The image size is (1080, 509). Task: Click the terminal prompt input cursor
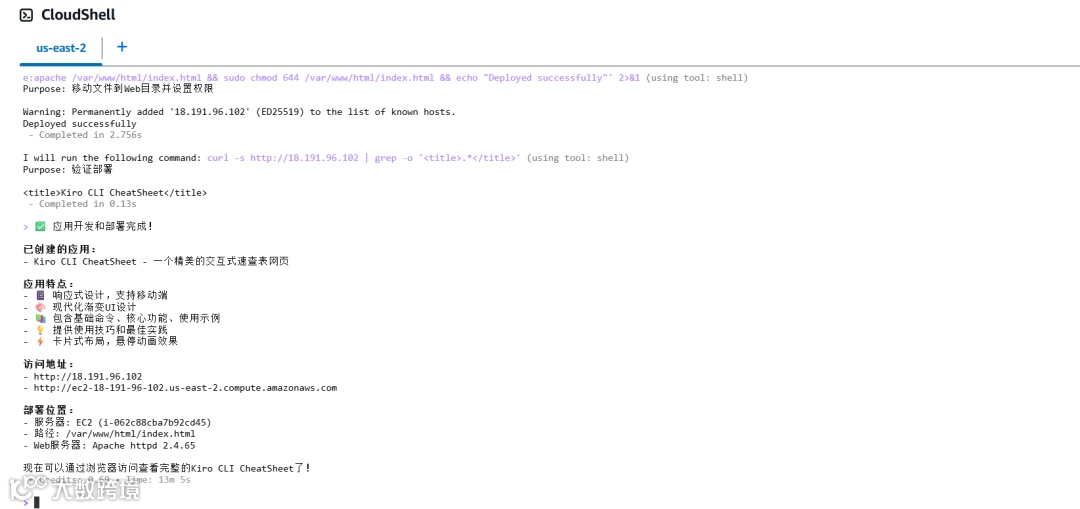37,502
